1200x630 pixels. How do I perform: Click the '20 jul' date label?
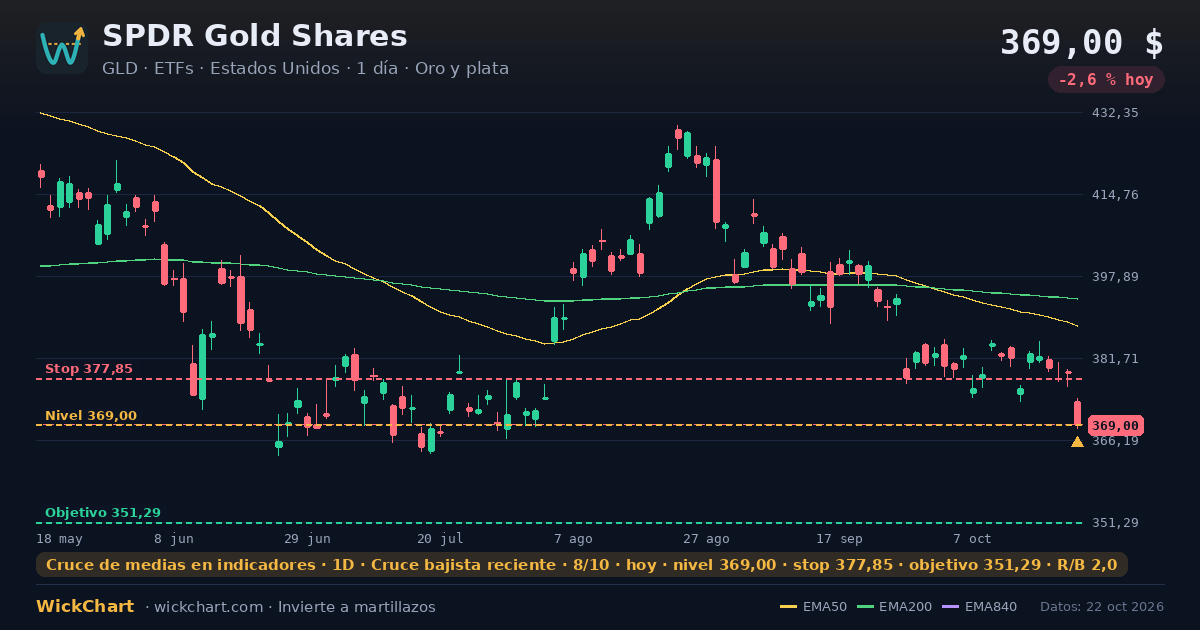coord(440,538)
